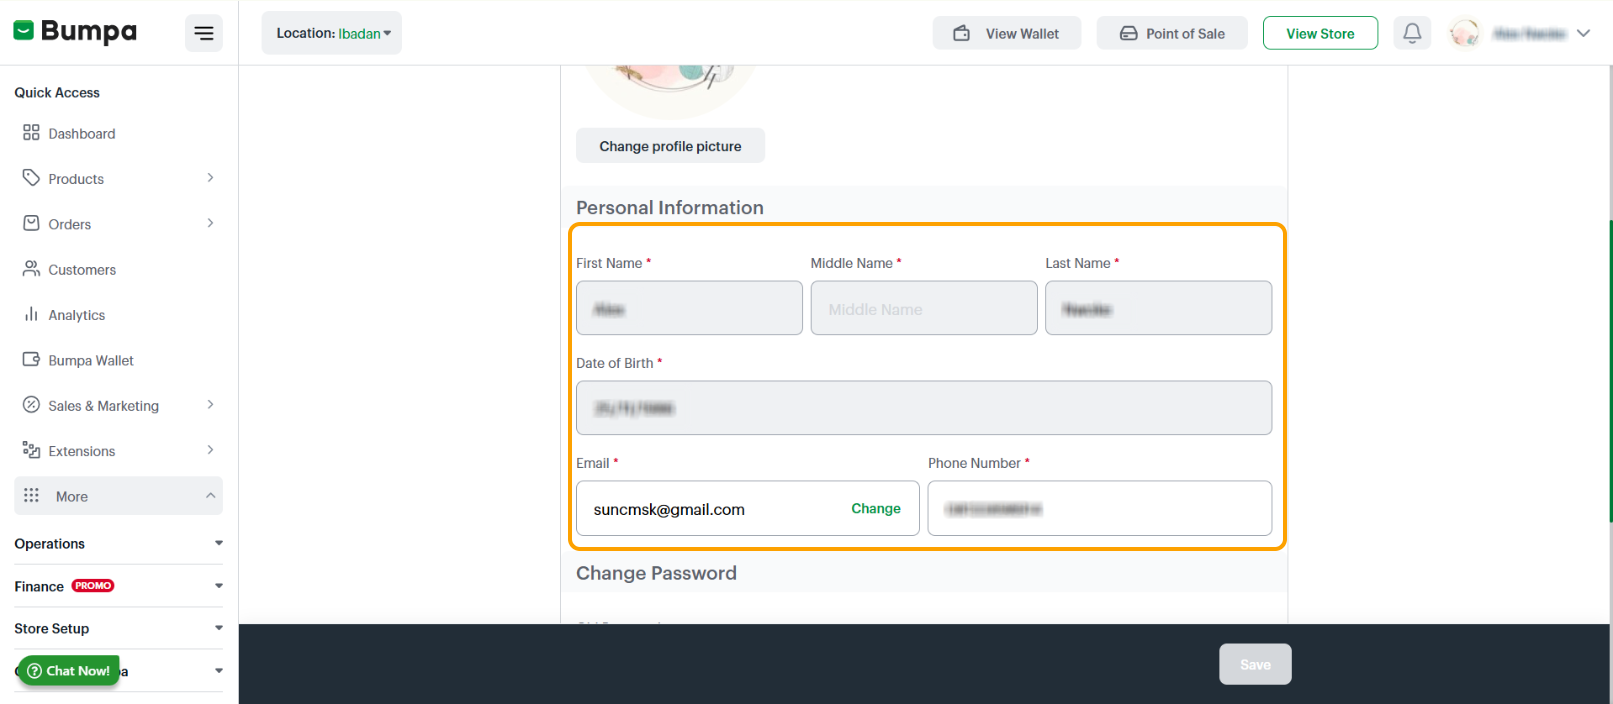Click the Products tag icon

click(x=31, y=177)
